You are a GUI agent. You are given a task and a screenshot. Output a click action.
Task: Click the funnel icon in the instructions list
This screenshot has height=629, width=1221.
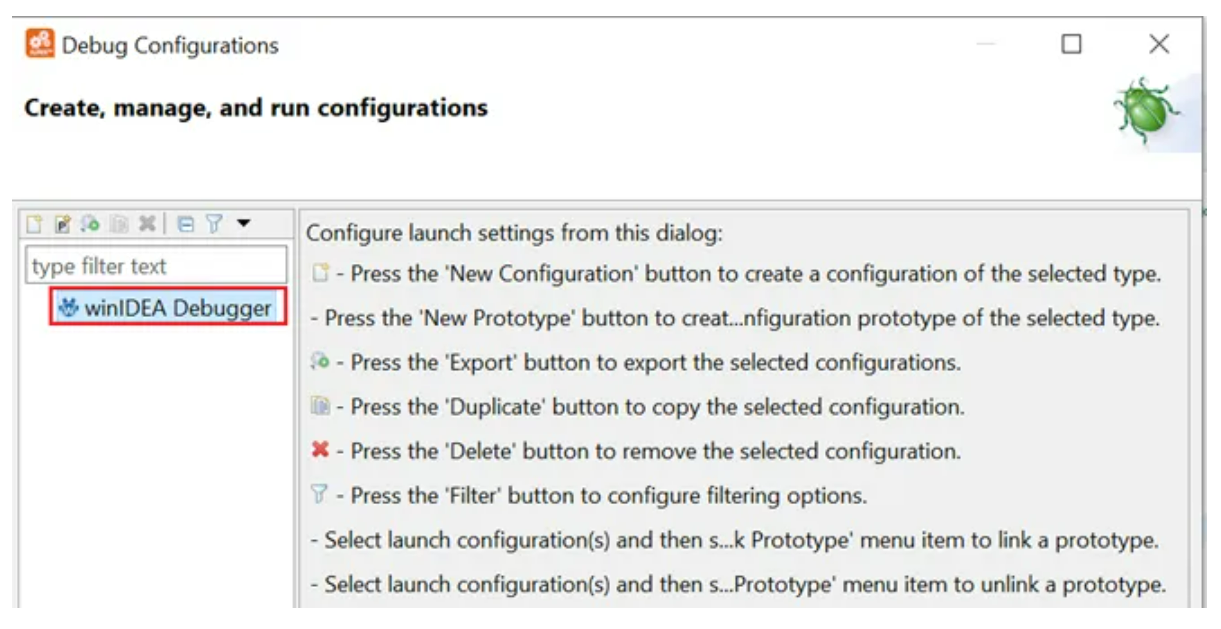(x=320, y=495)
